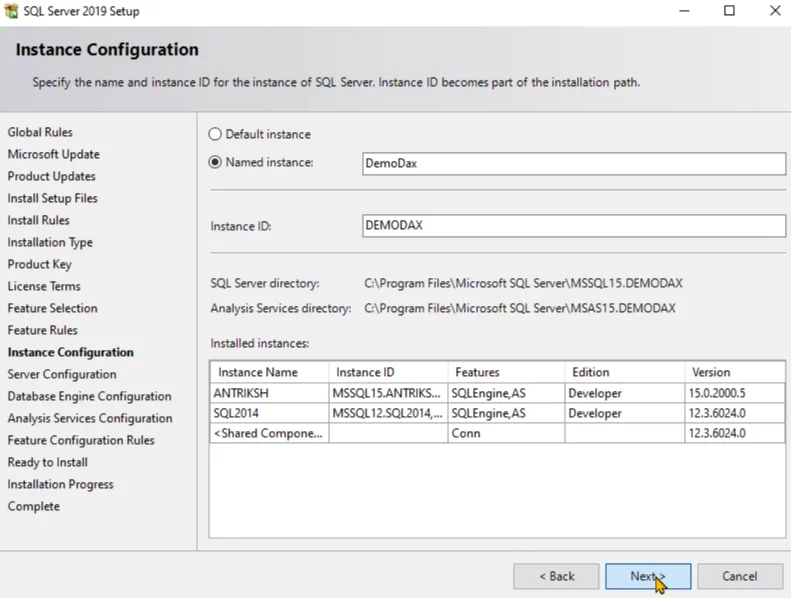Go to the Feature Selection step
The image size is (791, 598).
[52, 308]
